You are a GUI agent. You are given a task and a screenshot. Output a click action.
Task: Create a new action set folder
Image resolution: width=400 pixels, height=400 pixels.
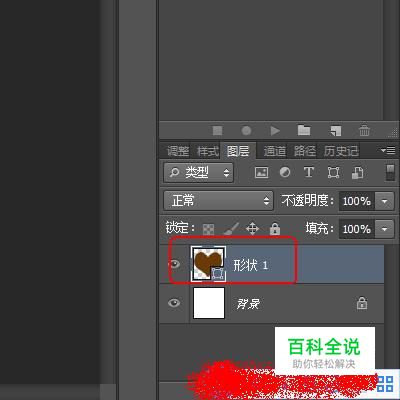[304, 130]
